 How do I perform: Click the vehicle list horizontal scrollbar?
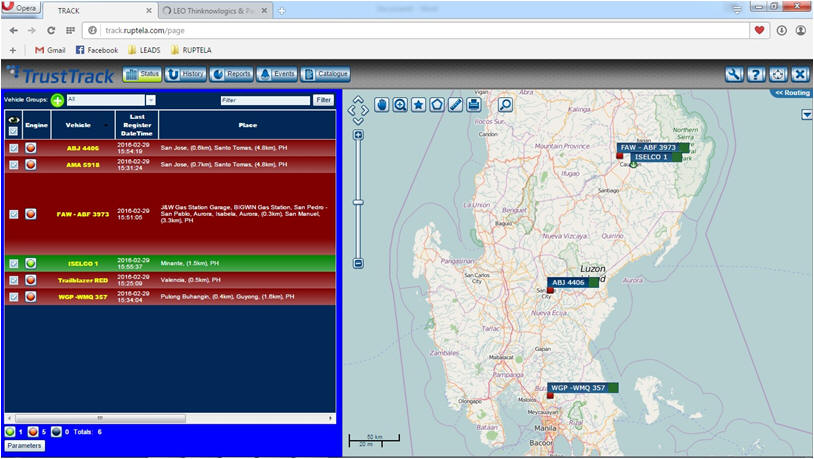pyautogui.click(x=100, y=418)
